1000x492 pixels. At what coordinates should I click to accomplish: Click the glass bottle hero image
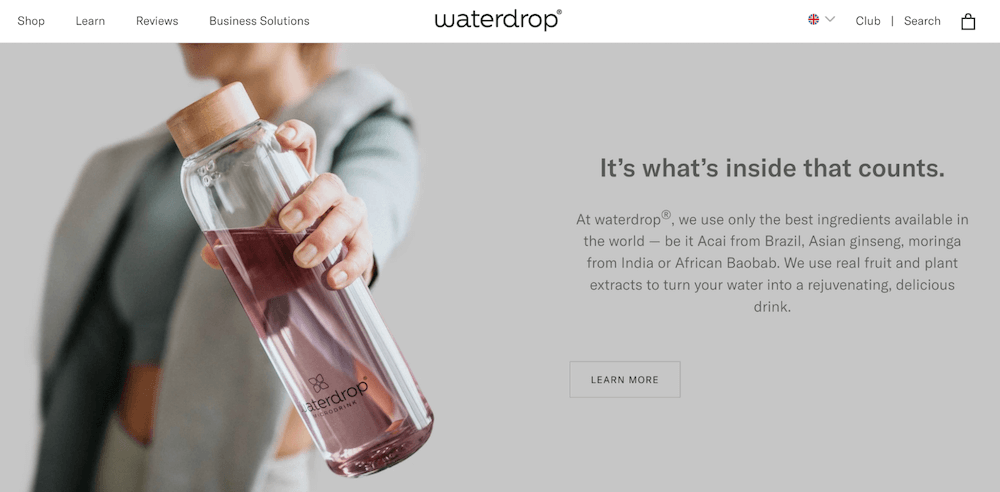300,281
